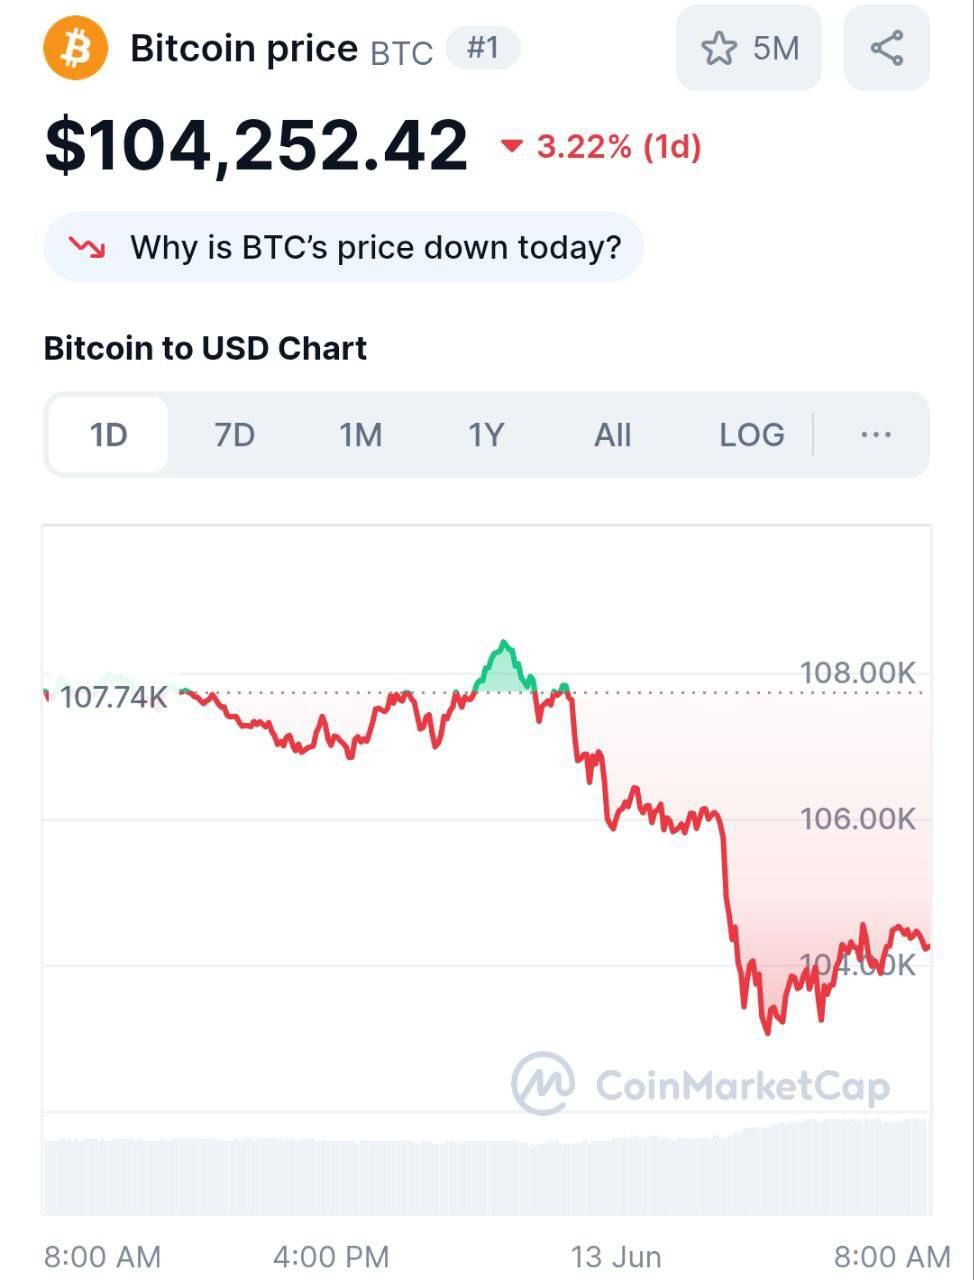Click the #1 rank badge
Image resolution: width=974 pixels, height=1280 pixels.
coord(483,48)
